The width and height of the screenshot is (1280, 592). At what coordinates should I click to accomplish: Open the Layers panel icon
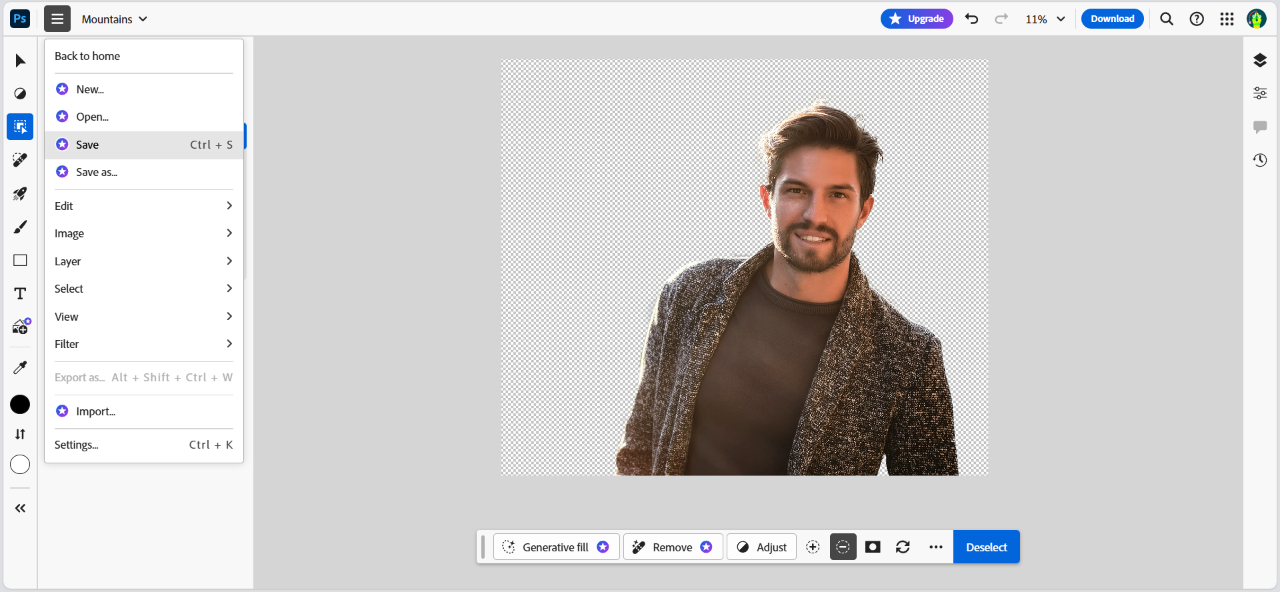tap(1260, 60)
